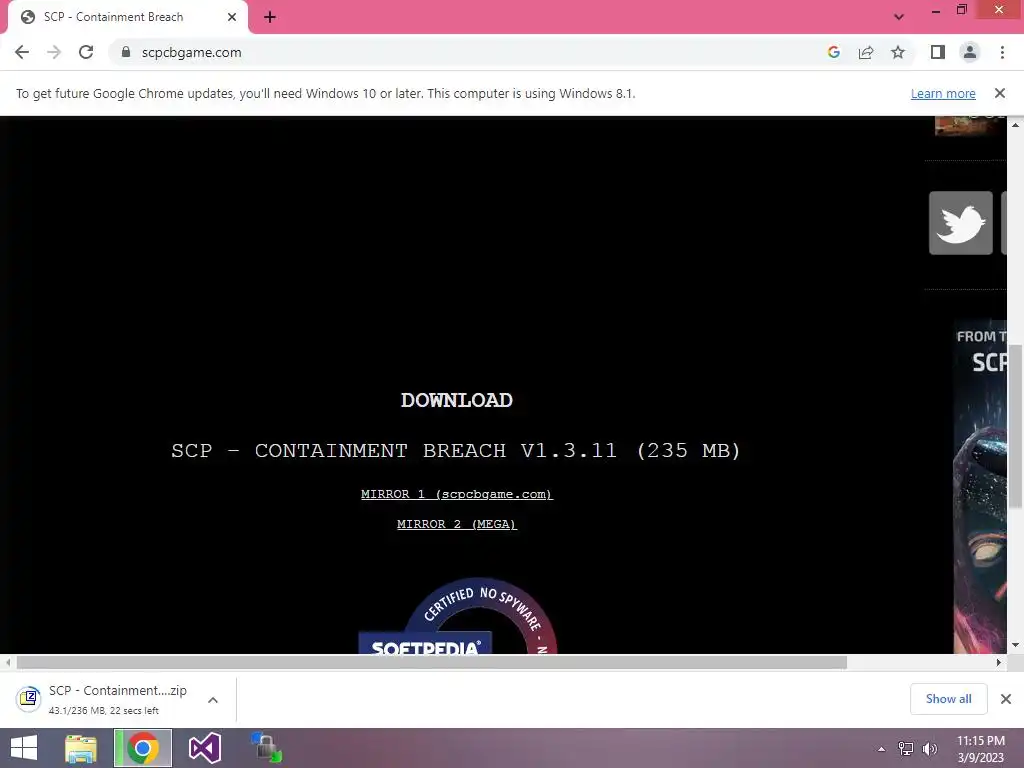The height and width of the screenshot is (768, 1024).
Task: Show hidden system tray icons
Action: tap(882, 749)
